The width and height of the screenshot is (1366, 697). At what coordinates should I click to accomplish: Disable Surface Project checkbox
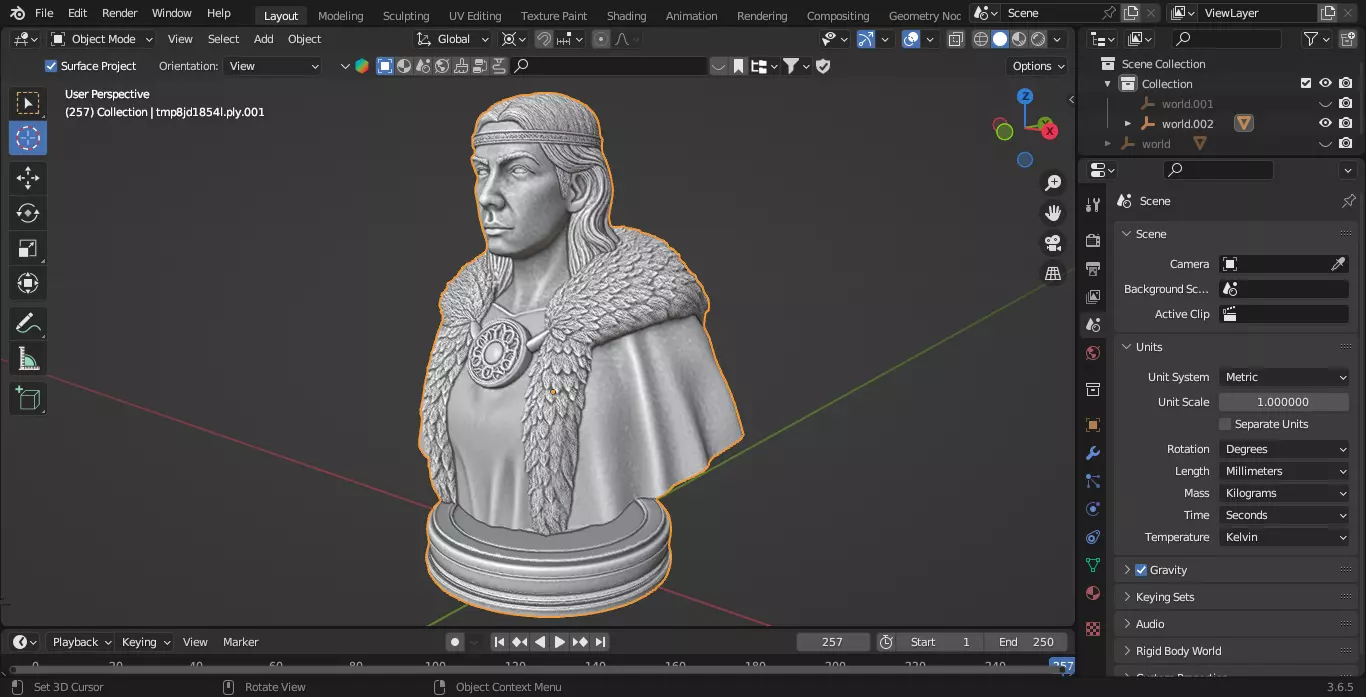tap(51, 66)
